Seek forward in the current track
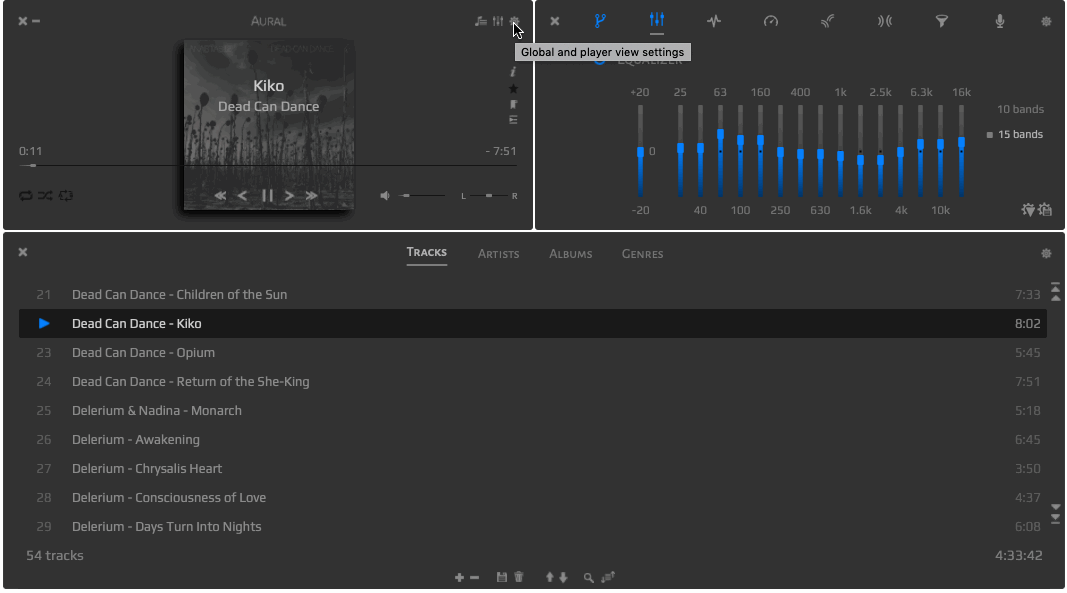This screenshot has height=593, width=1067. [289, 196]
